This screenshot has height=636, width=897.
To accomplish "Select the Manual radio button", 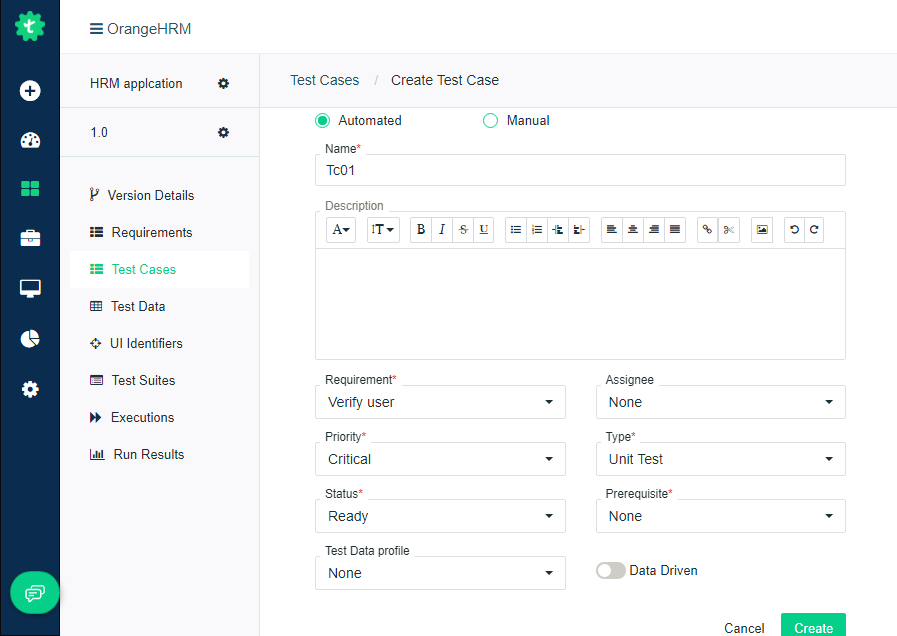I will tap(490, 121).
